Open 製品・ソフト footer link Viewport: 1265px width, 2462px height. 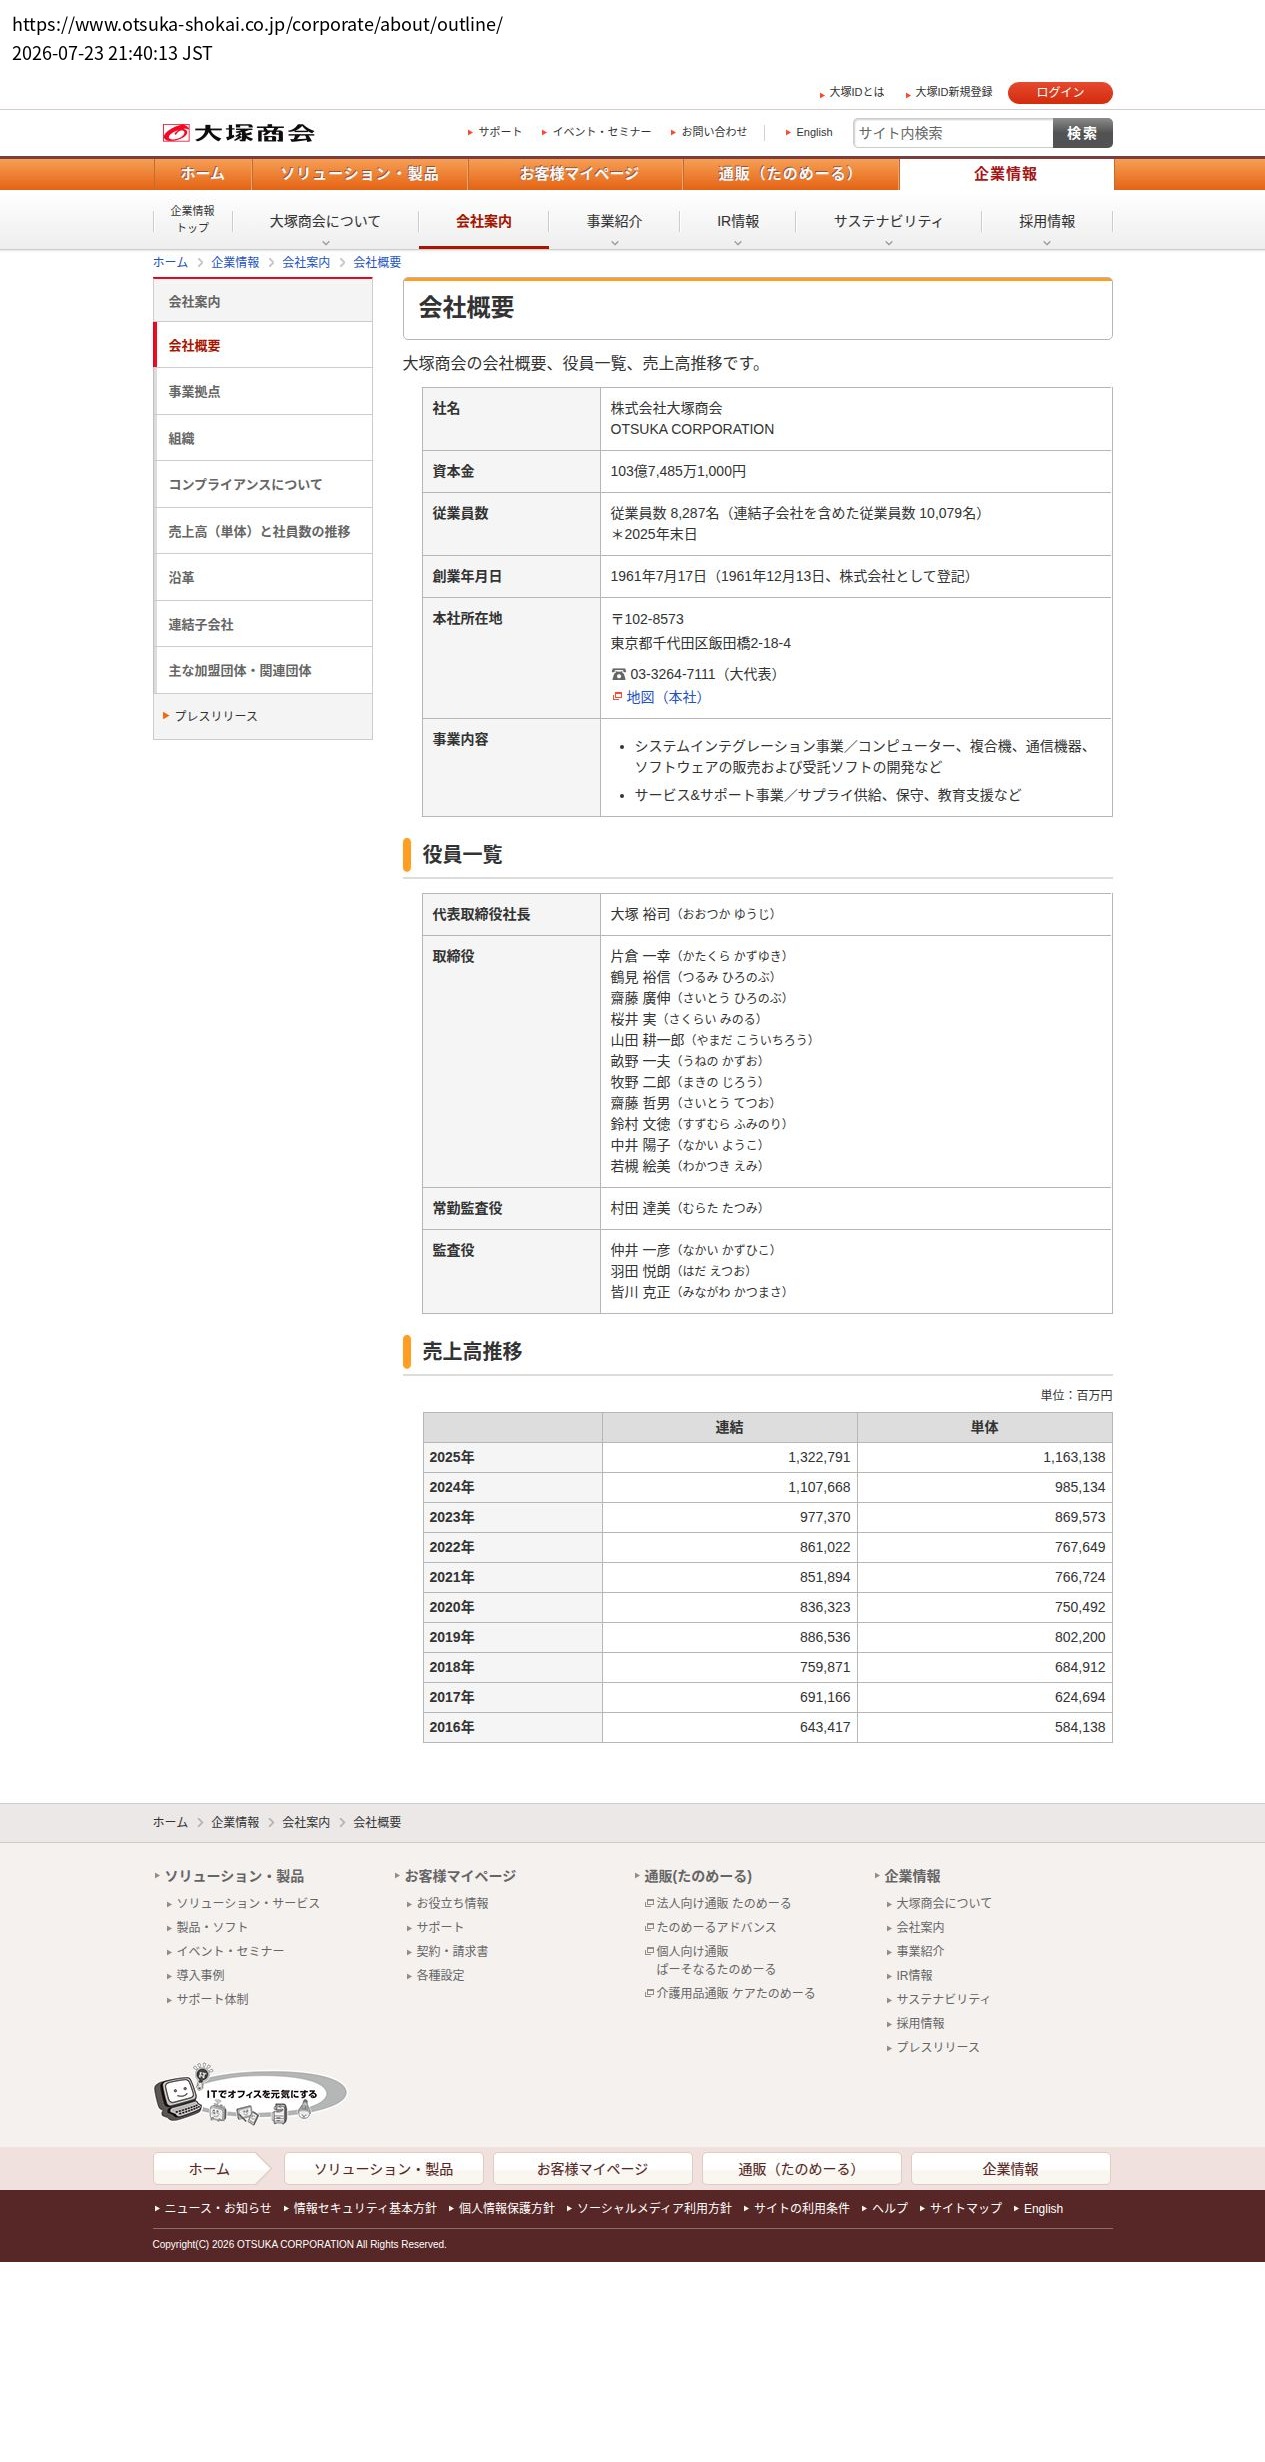[212, 1927]
